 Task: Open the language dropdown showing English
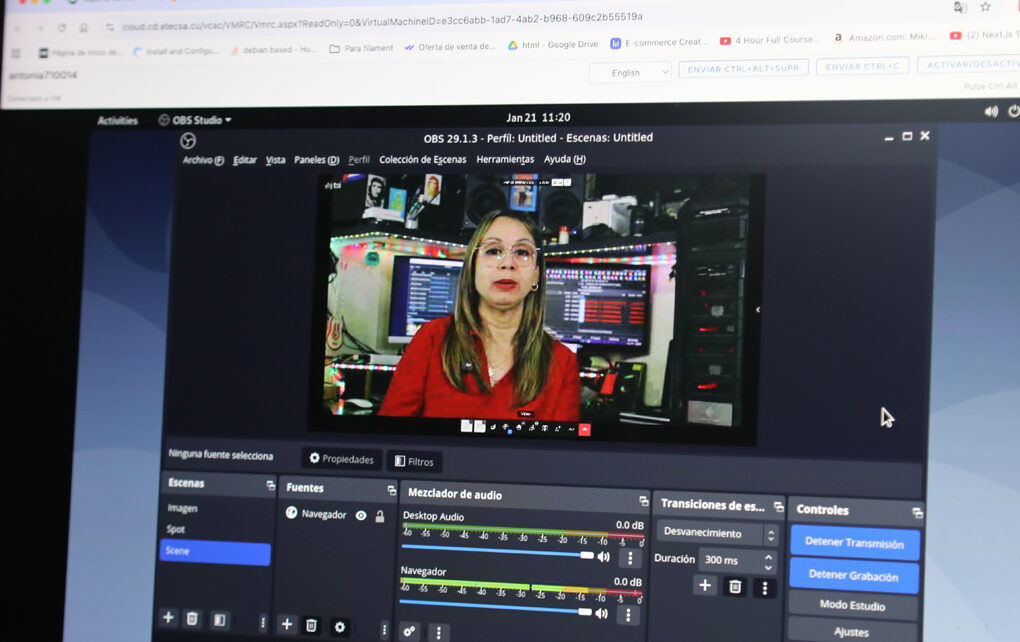[x=630, y=72]
